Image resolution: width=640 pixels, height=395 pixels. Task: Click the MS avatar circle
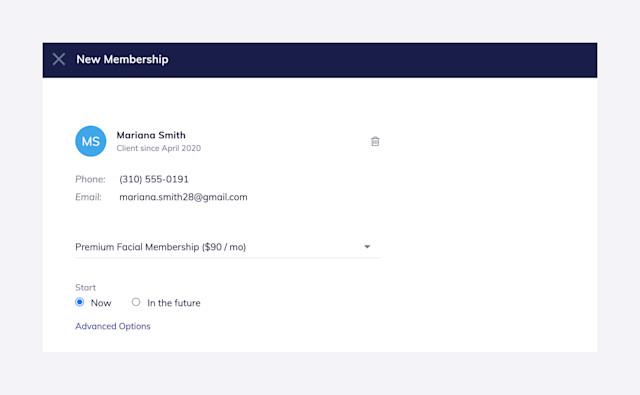tap(91, 141)
